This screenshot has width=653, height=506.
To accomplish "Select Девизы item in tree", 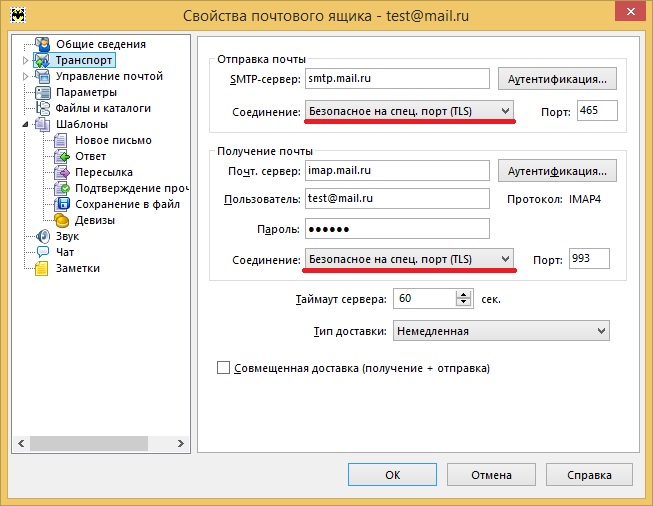I will pos(95,220).
